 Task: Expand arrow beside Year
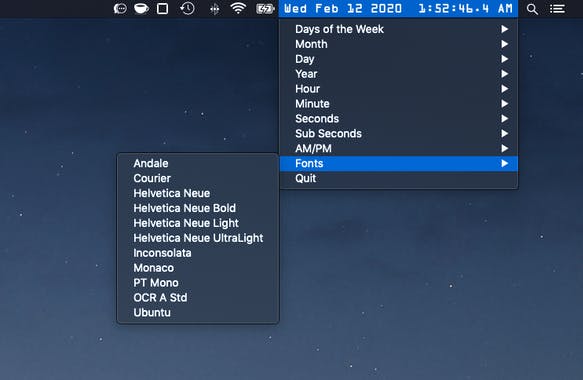point(505,74)
